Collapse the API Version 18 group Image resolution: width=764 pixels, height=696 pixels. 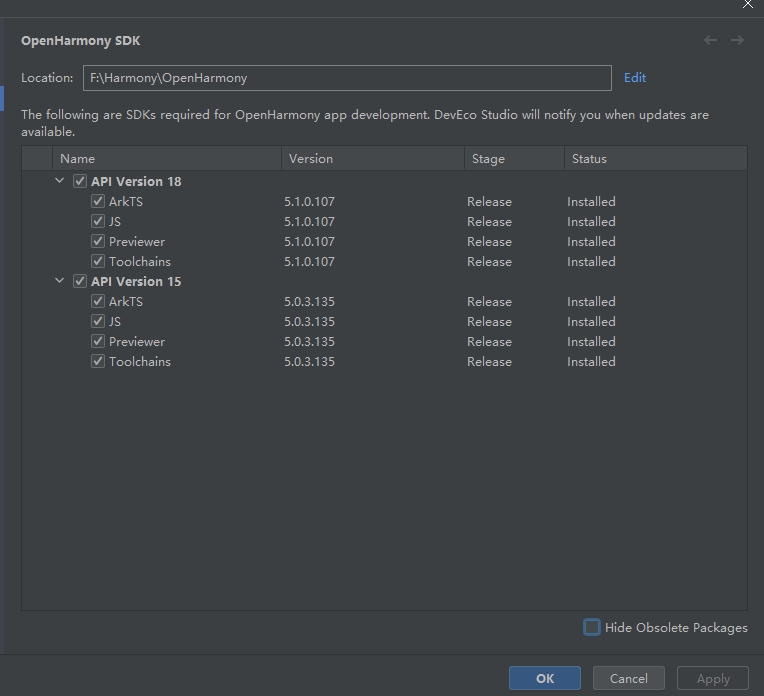(59, 181)
